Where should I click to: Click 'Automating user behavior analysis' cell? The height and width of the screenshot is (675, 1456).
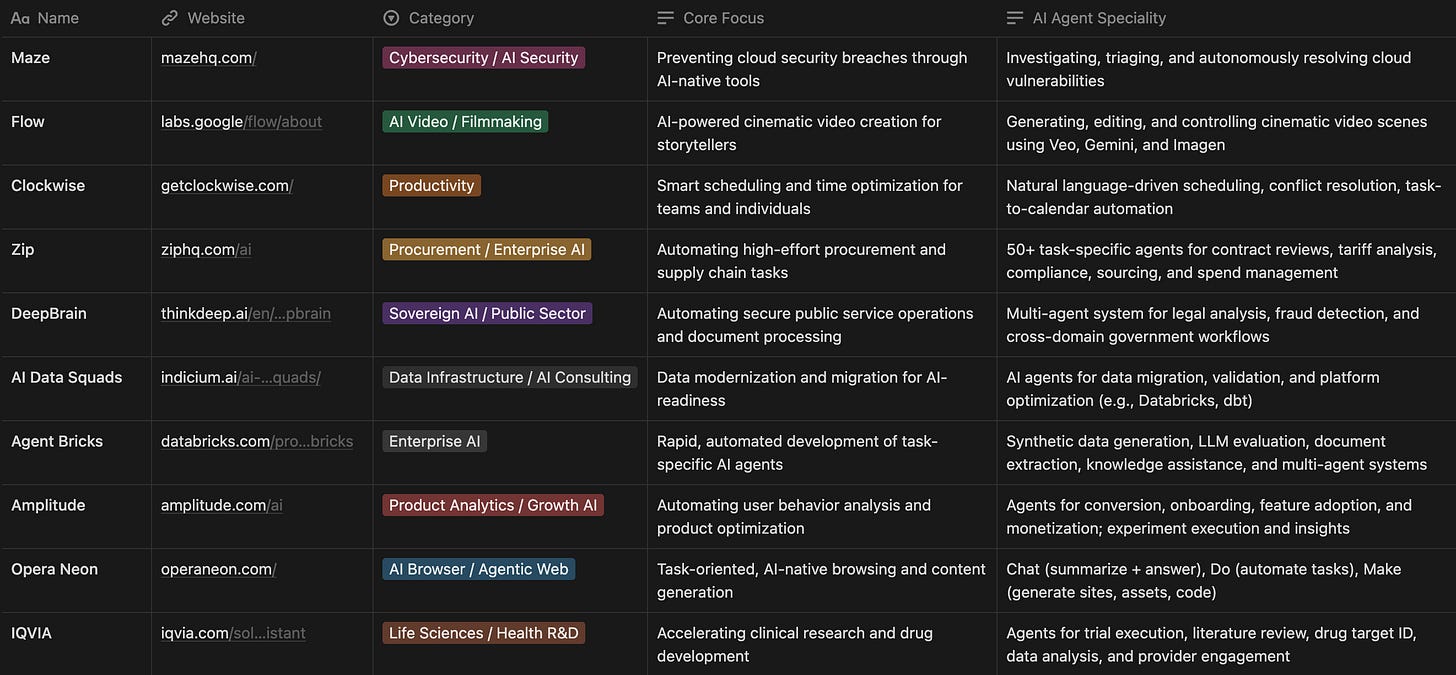822,517
